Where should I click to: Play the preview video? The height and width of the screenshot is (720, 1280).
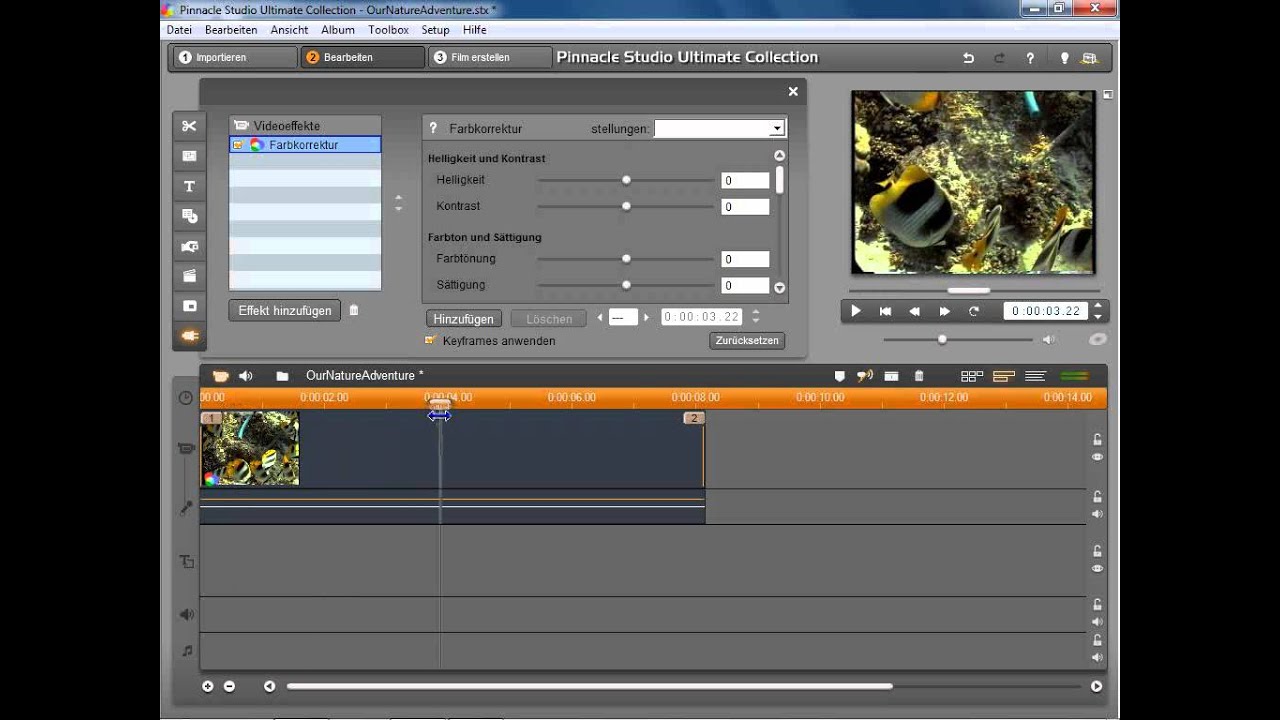(x=856, y=311)
